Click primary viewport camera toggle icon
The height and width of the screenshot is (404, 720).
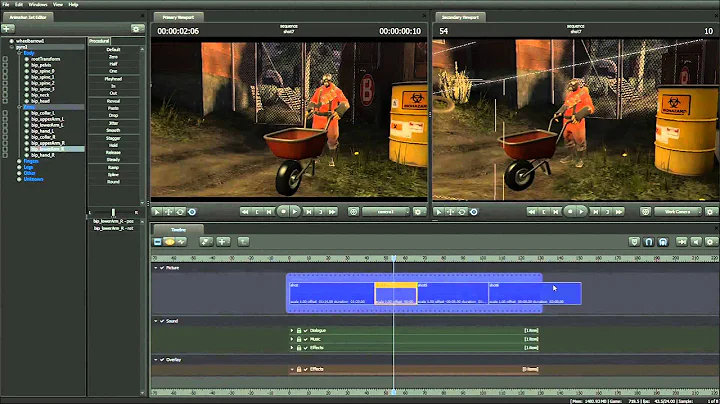pos(353,212)
